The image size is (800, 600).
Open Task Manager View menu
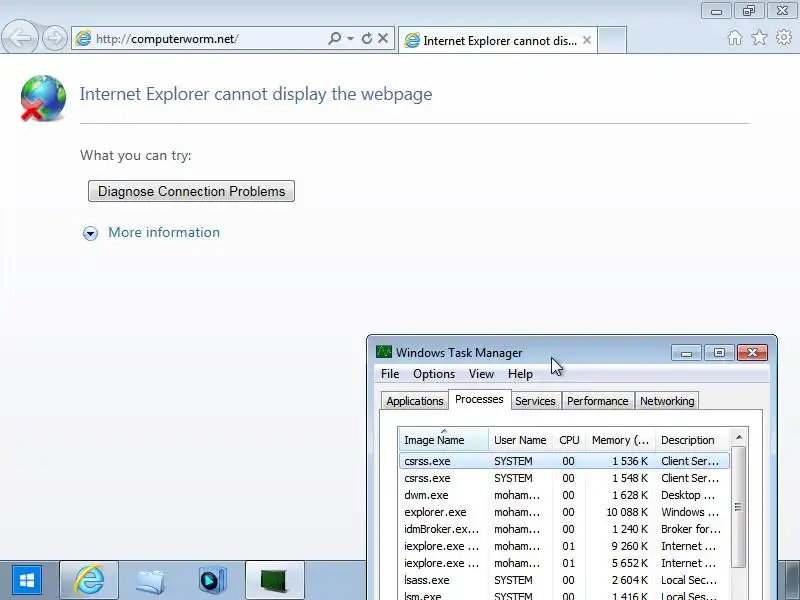pos(481,374)
